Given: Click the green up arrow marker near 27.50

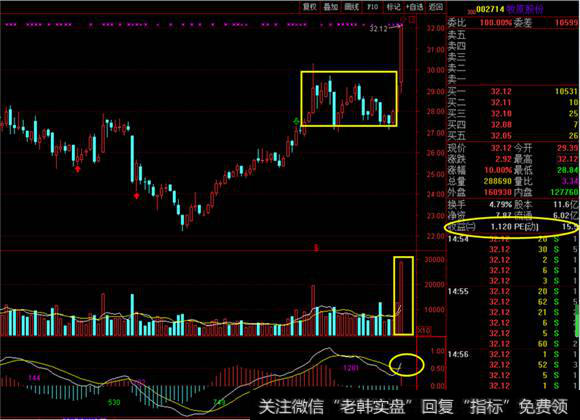Looking at the screenshot, I should tap(296, 121).
